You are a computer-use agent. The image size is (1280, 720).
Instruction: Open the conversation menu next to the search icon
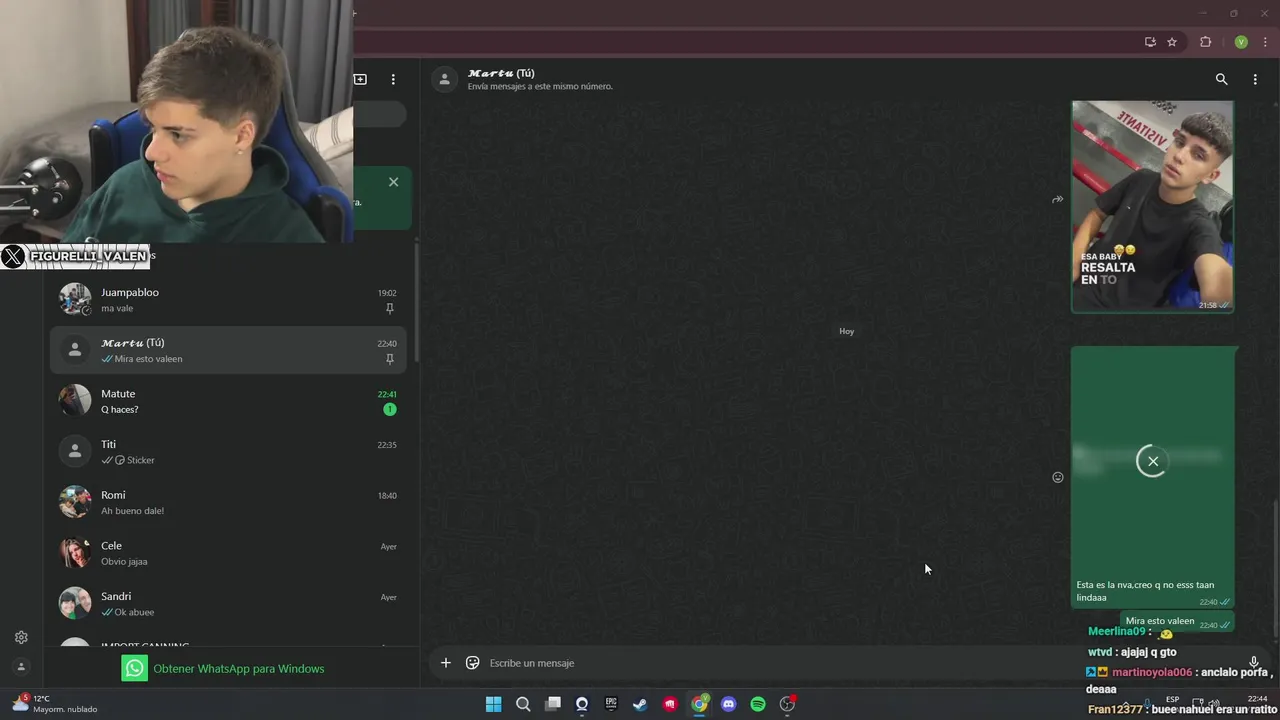(1255, 79)
